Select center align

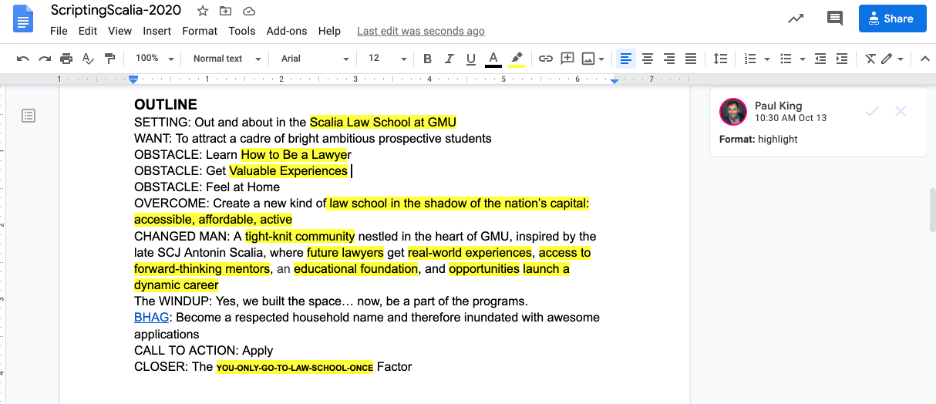648,58
